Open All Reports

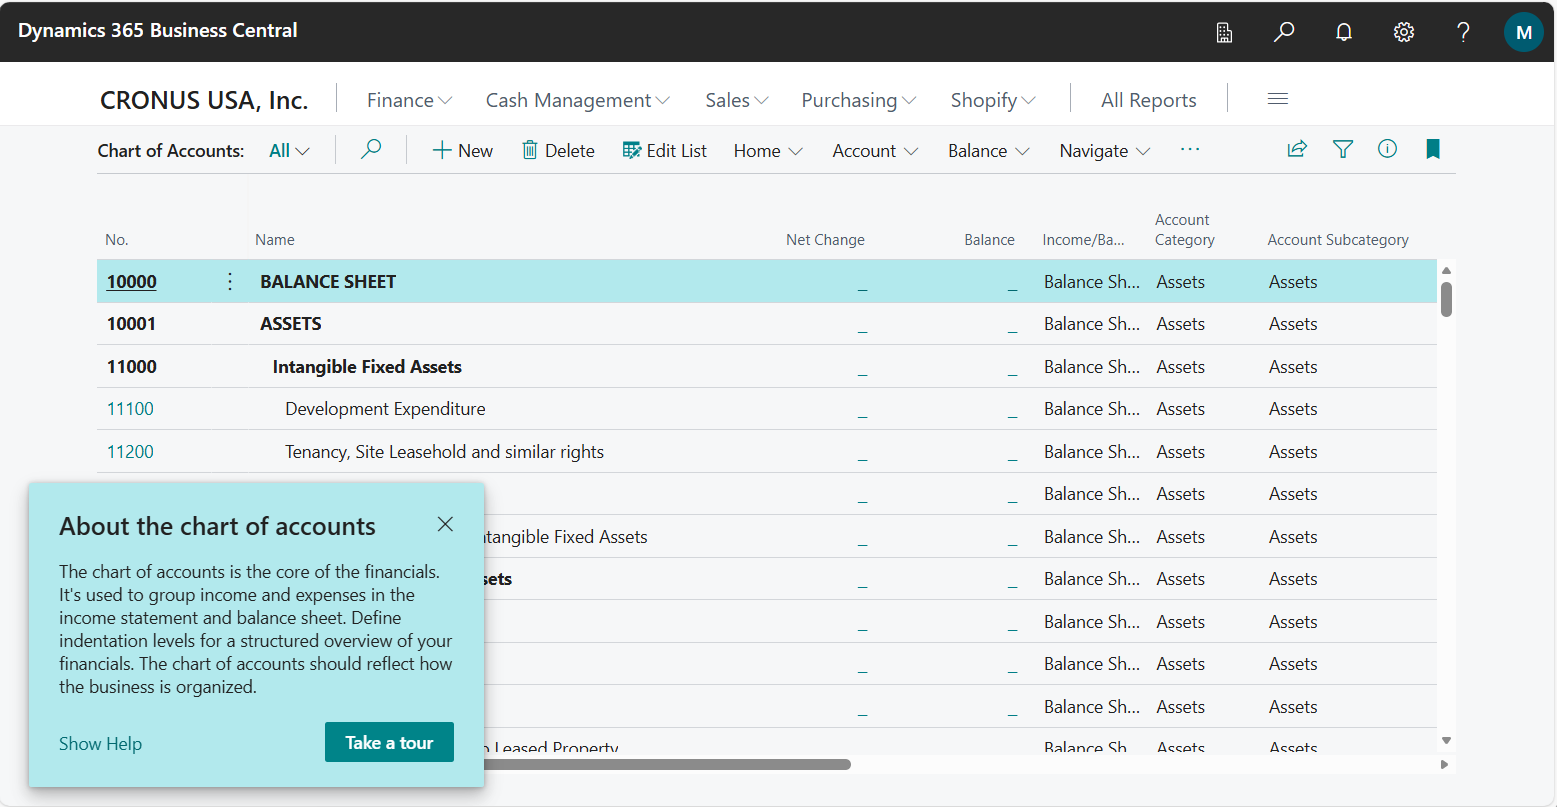pyautogui.click(x=1148, y=99)
